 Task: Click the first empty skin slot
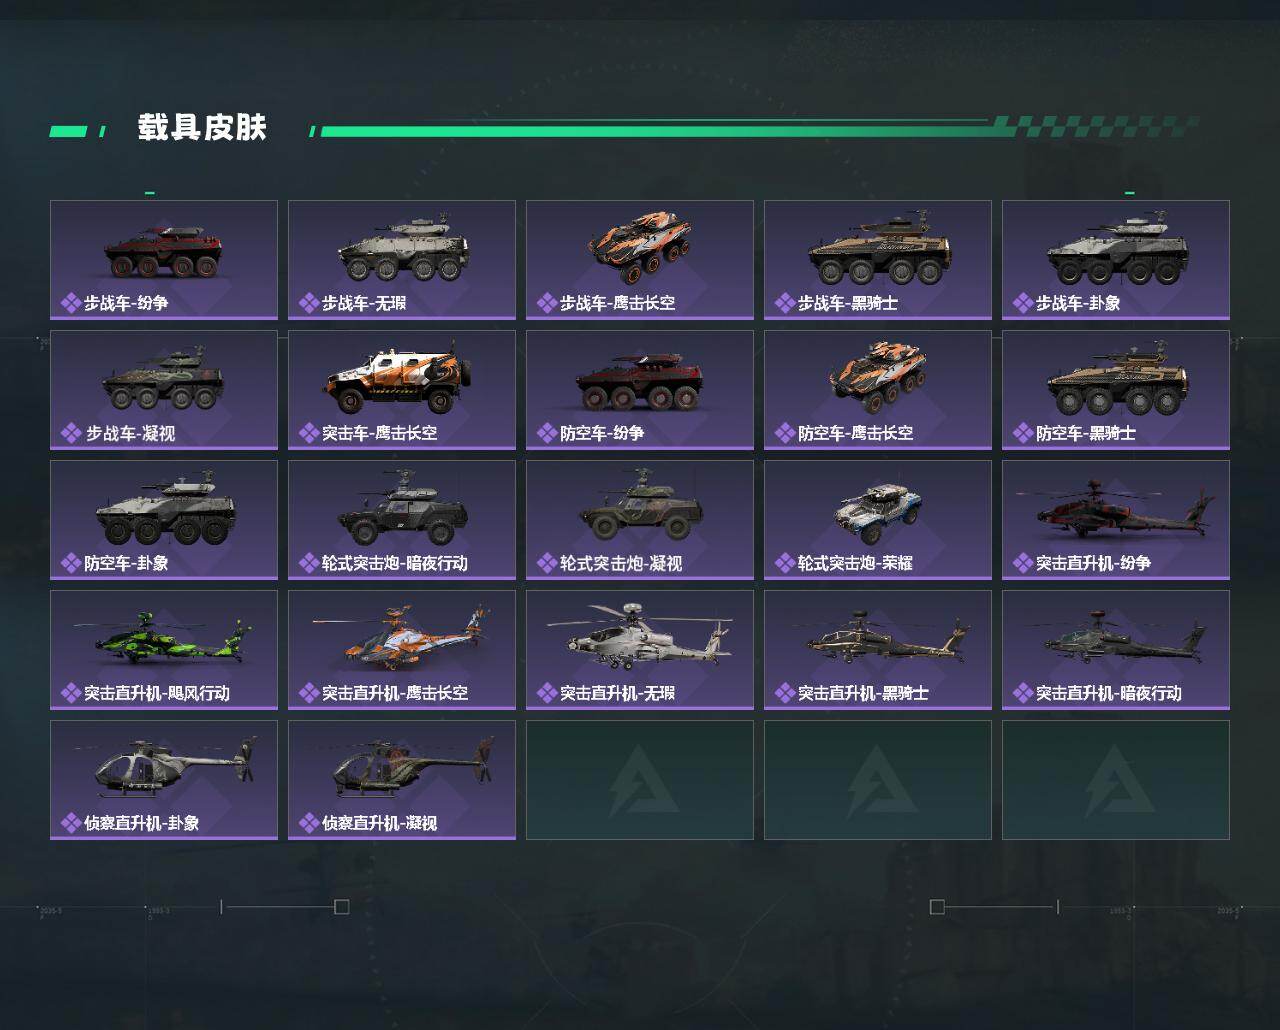click(640, 780)
